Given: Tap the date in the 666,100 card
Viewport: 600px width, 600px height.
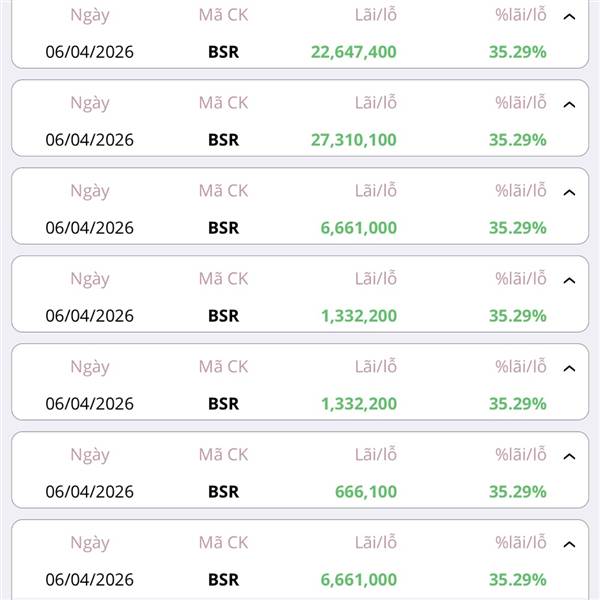Looking at the screenshot, I should [x=89, y=492].
